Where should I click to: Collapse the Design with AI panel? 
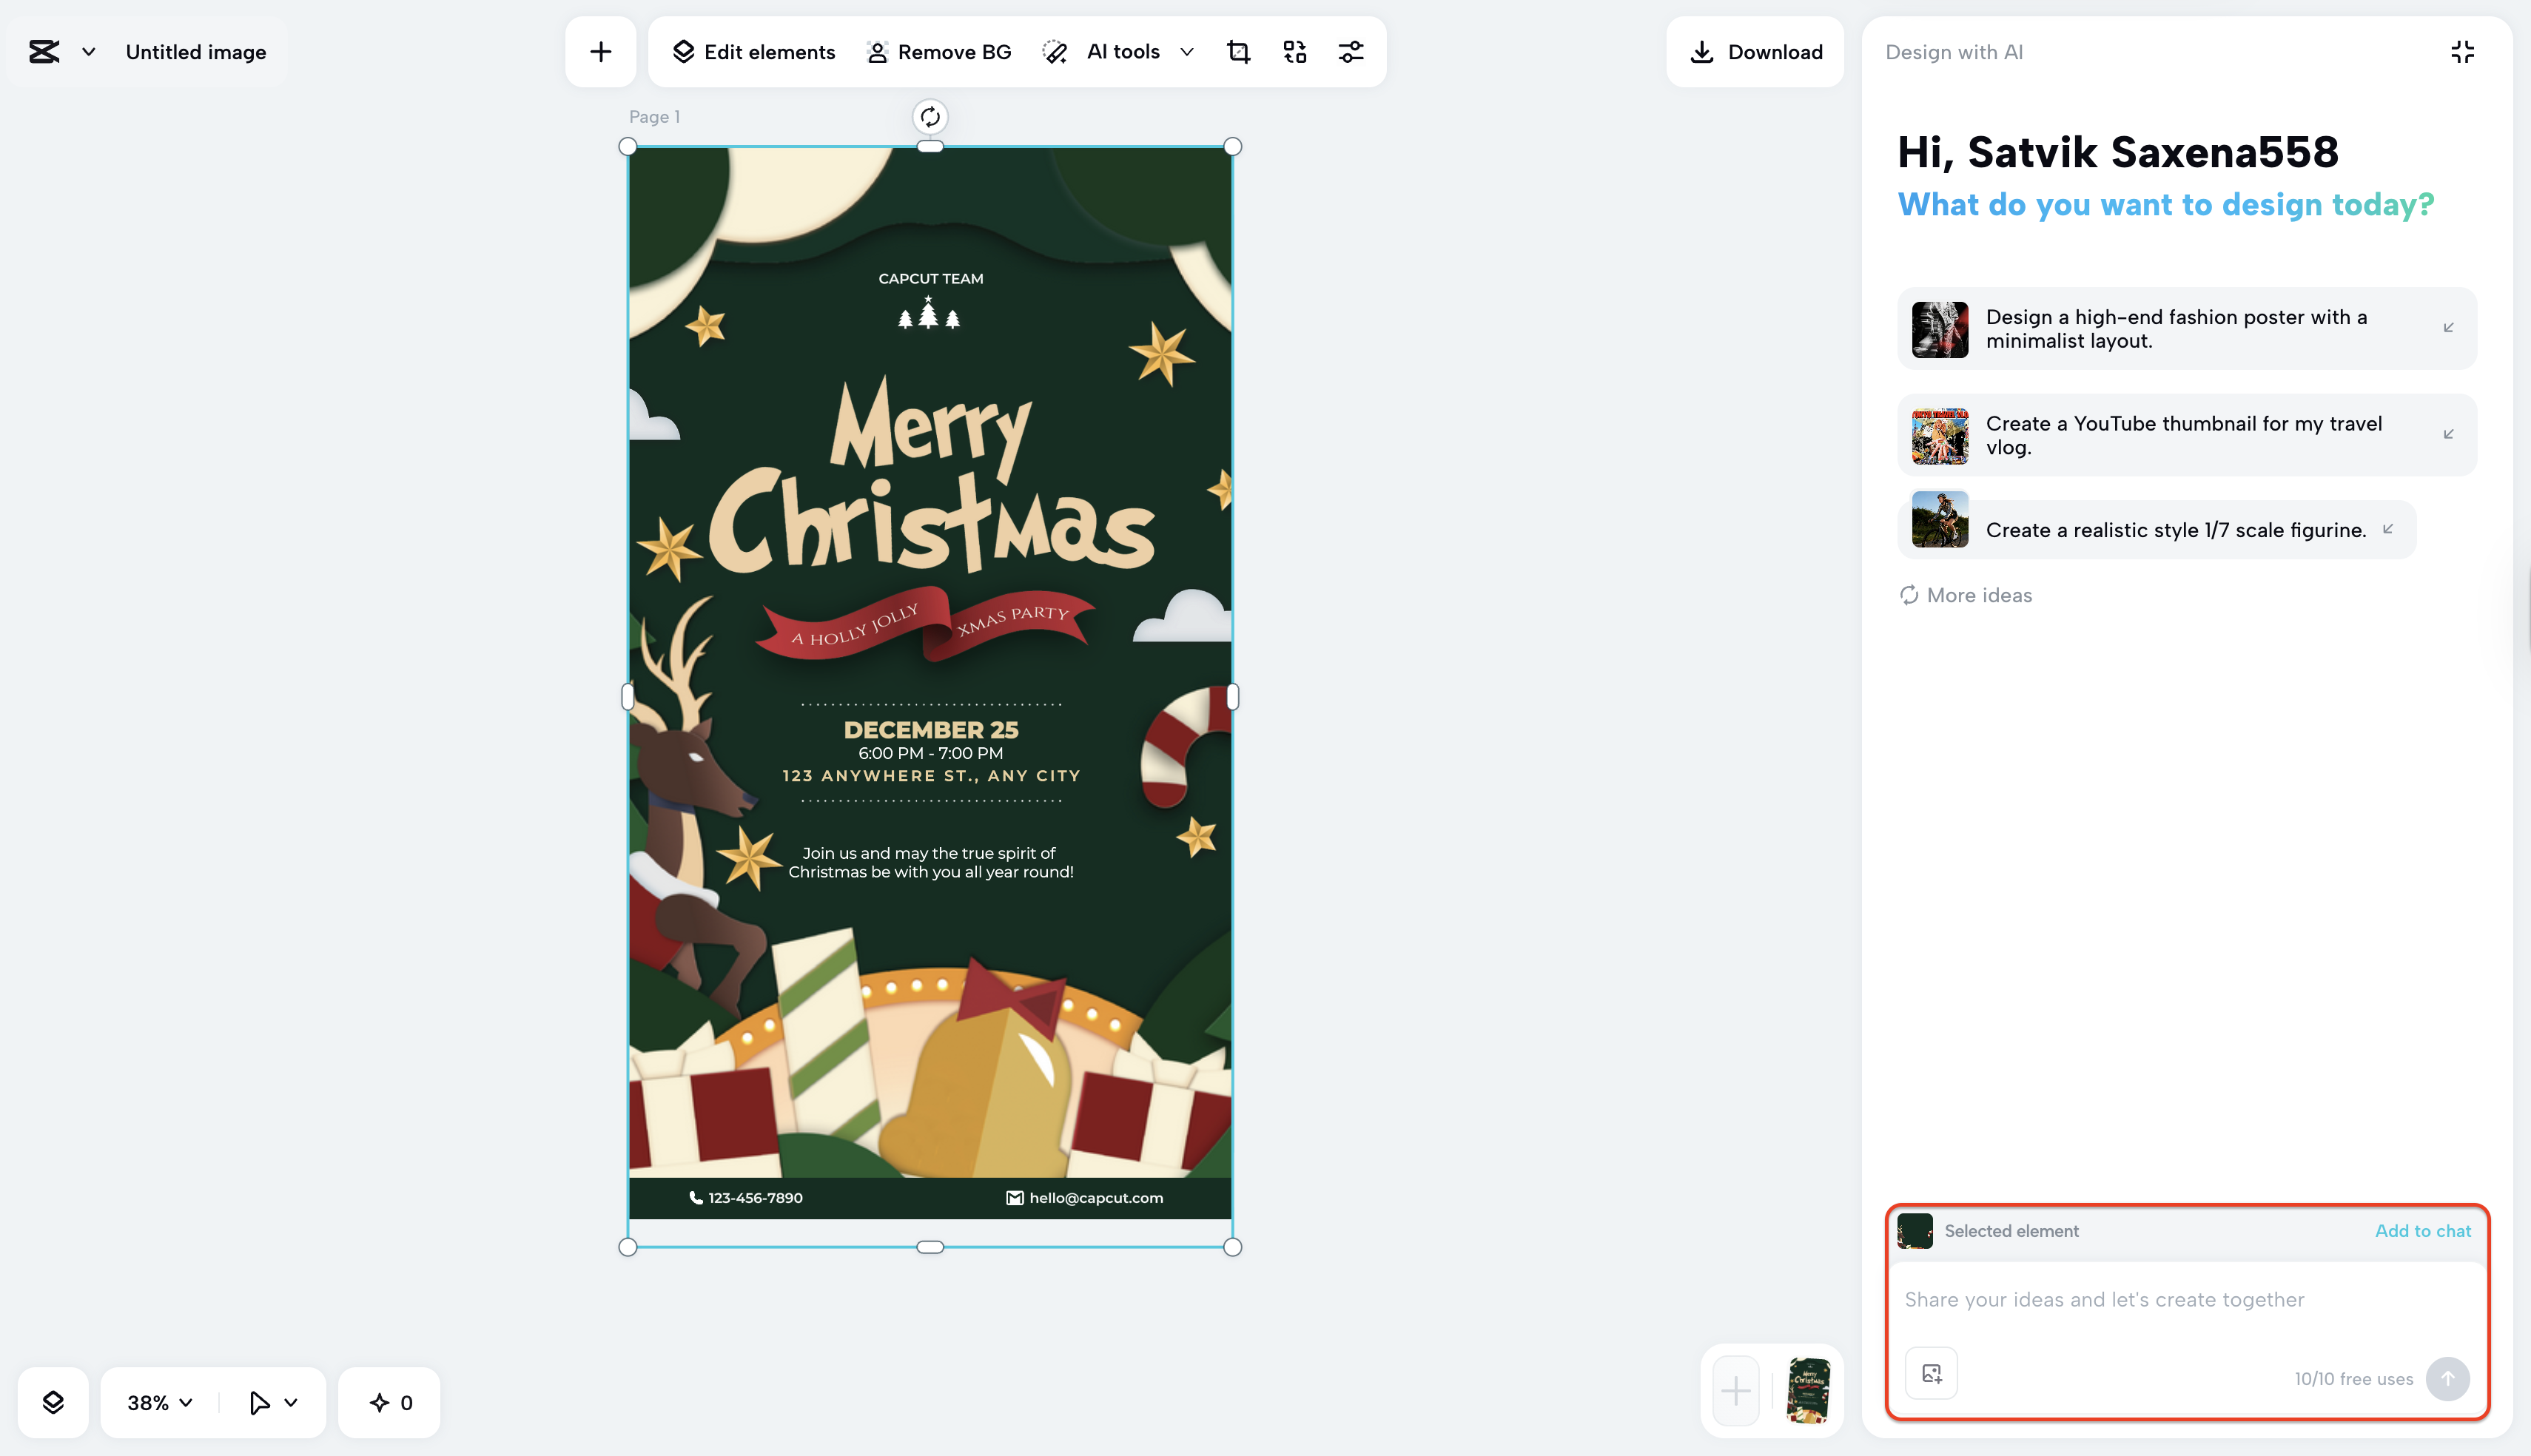coord(2462,52)
